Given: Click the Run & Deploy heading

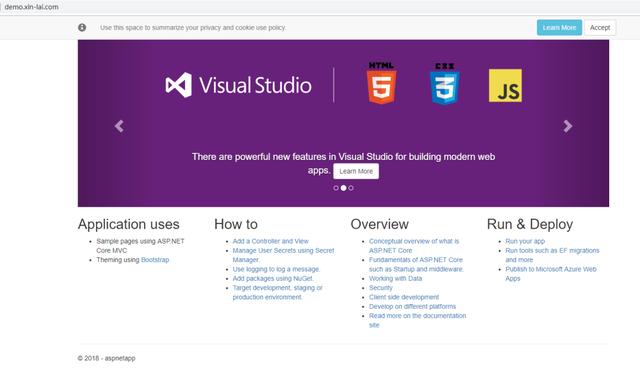Looking at the screenshot, I should [530, 224].
